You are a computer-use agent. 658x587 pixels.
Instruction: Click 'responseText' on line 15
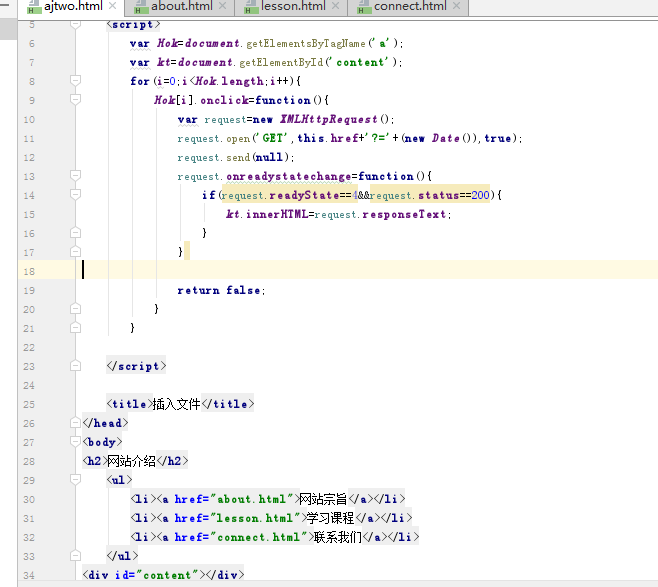(x=404, y=214)
